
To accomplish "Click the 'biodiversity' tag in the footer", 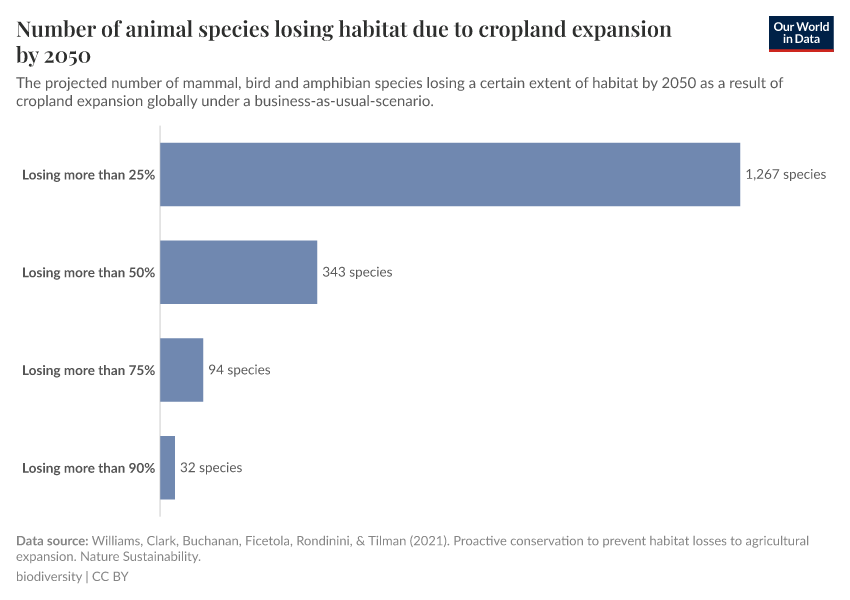I will (x=48, y=577).
